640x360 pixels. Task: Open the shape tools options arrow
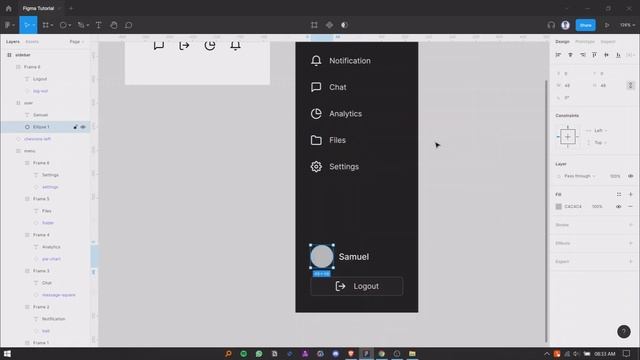coord(70,25)
